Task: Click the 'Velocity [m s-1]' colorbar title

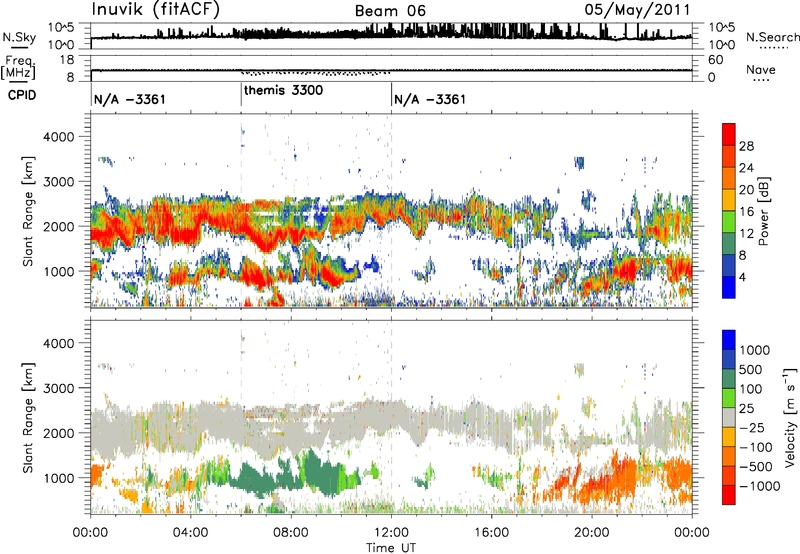Action: point(789,417)
